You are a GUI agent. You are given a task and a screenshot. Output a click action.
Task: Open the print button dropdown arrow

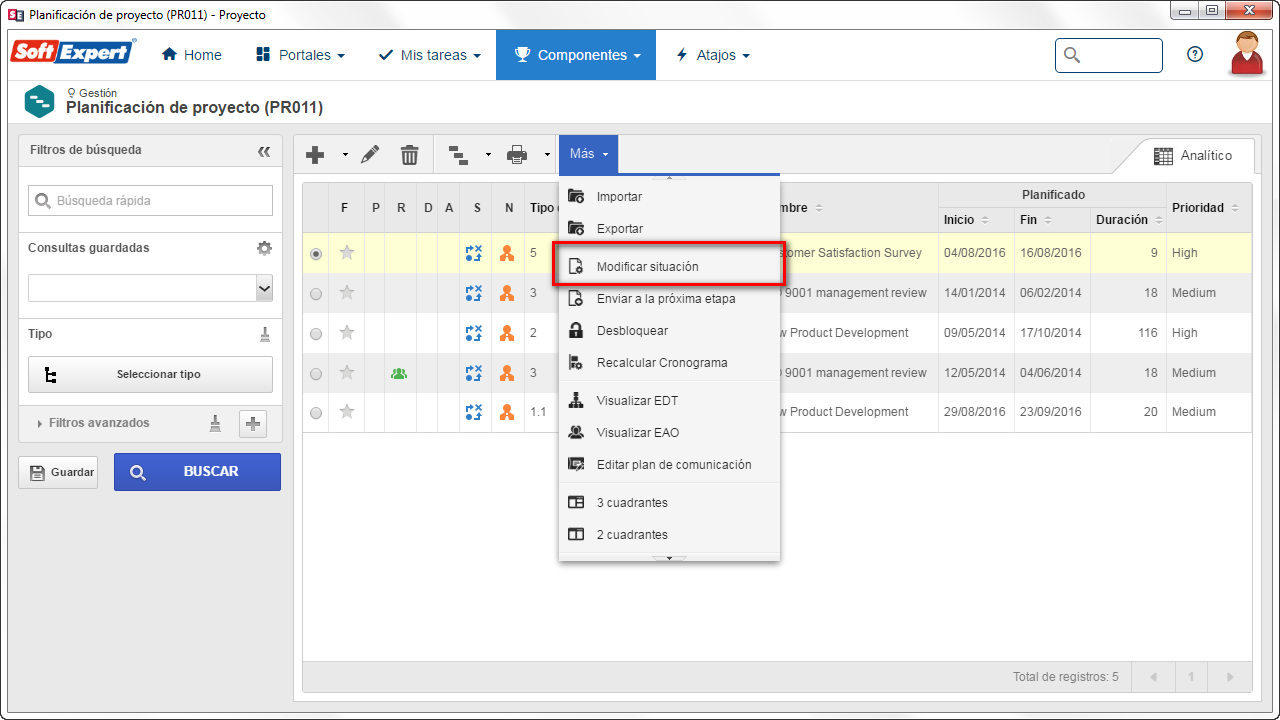tap(547, 155)
